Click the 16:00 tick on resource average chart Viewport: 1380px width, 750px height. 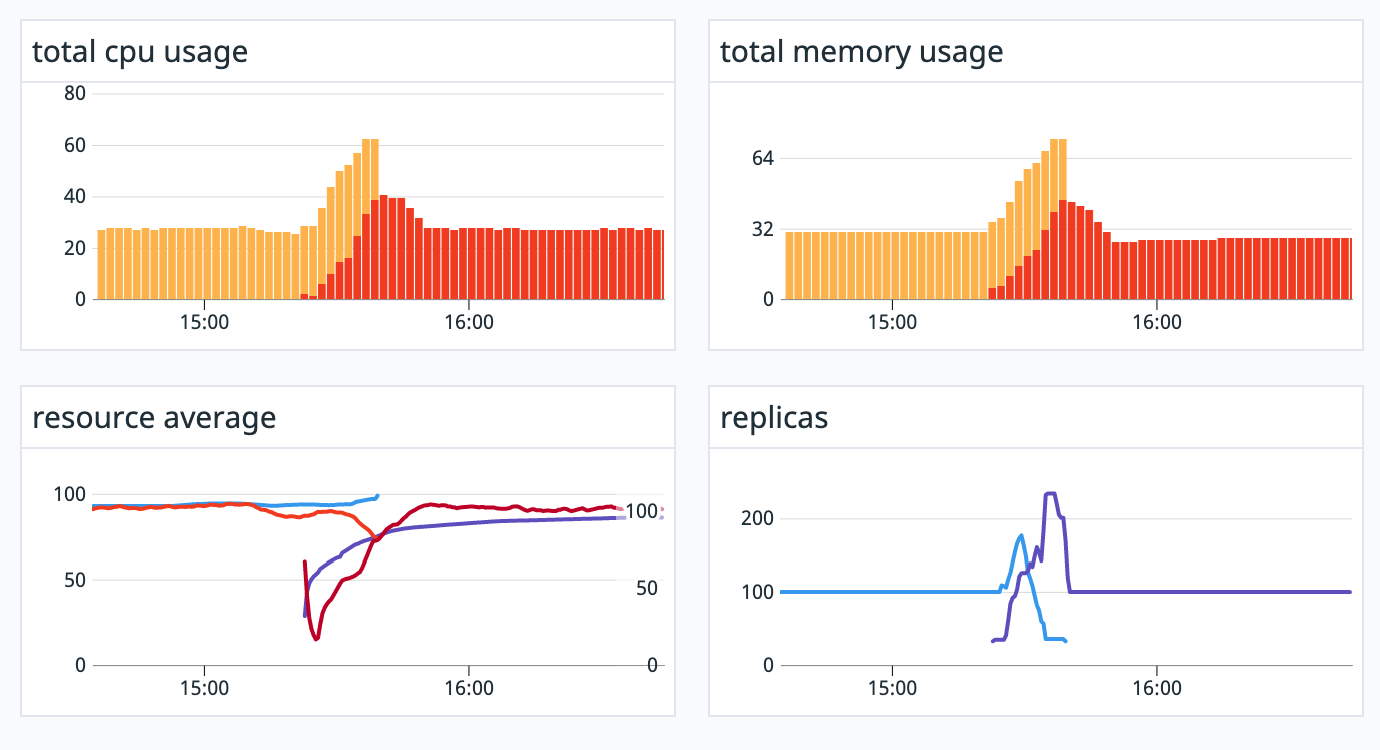(469, 689)
